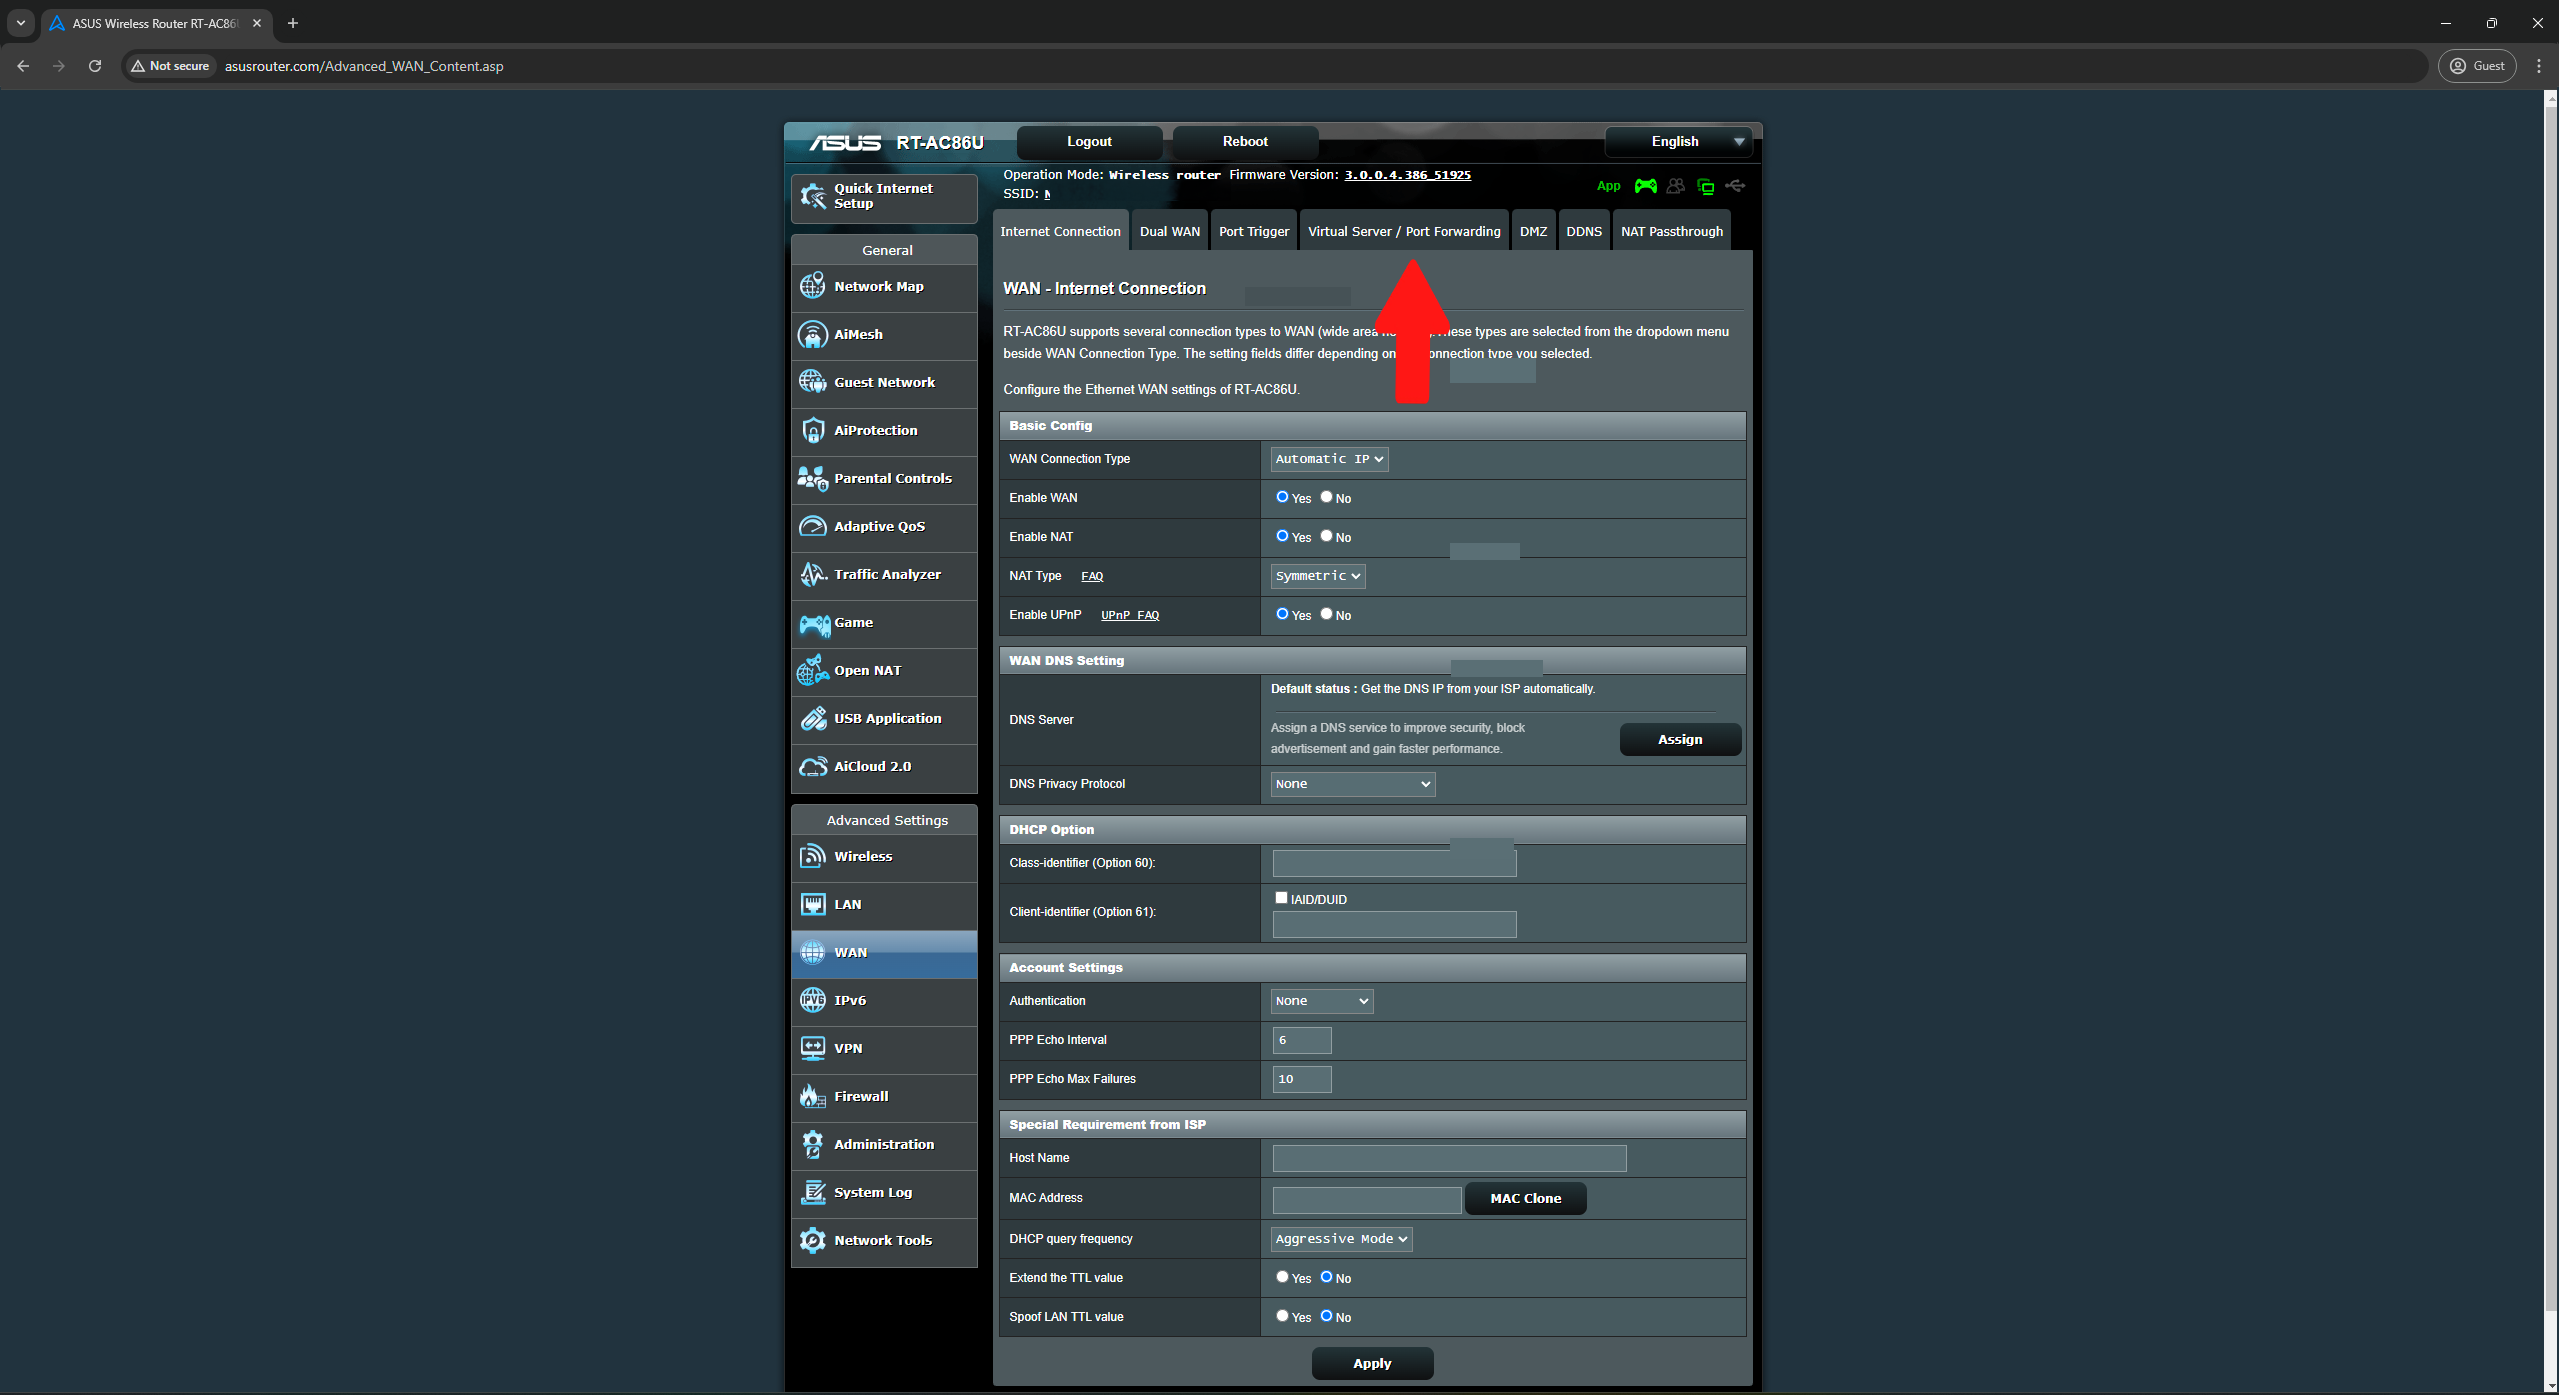Click the PPP Echo Interval field

point(1302,1040)
